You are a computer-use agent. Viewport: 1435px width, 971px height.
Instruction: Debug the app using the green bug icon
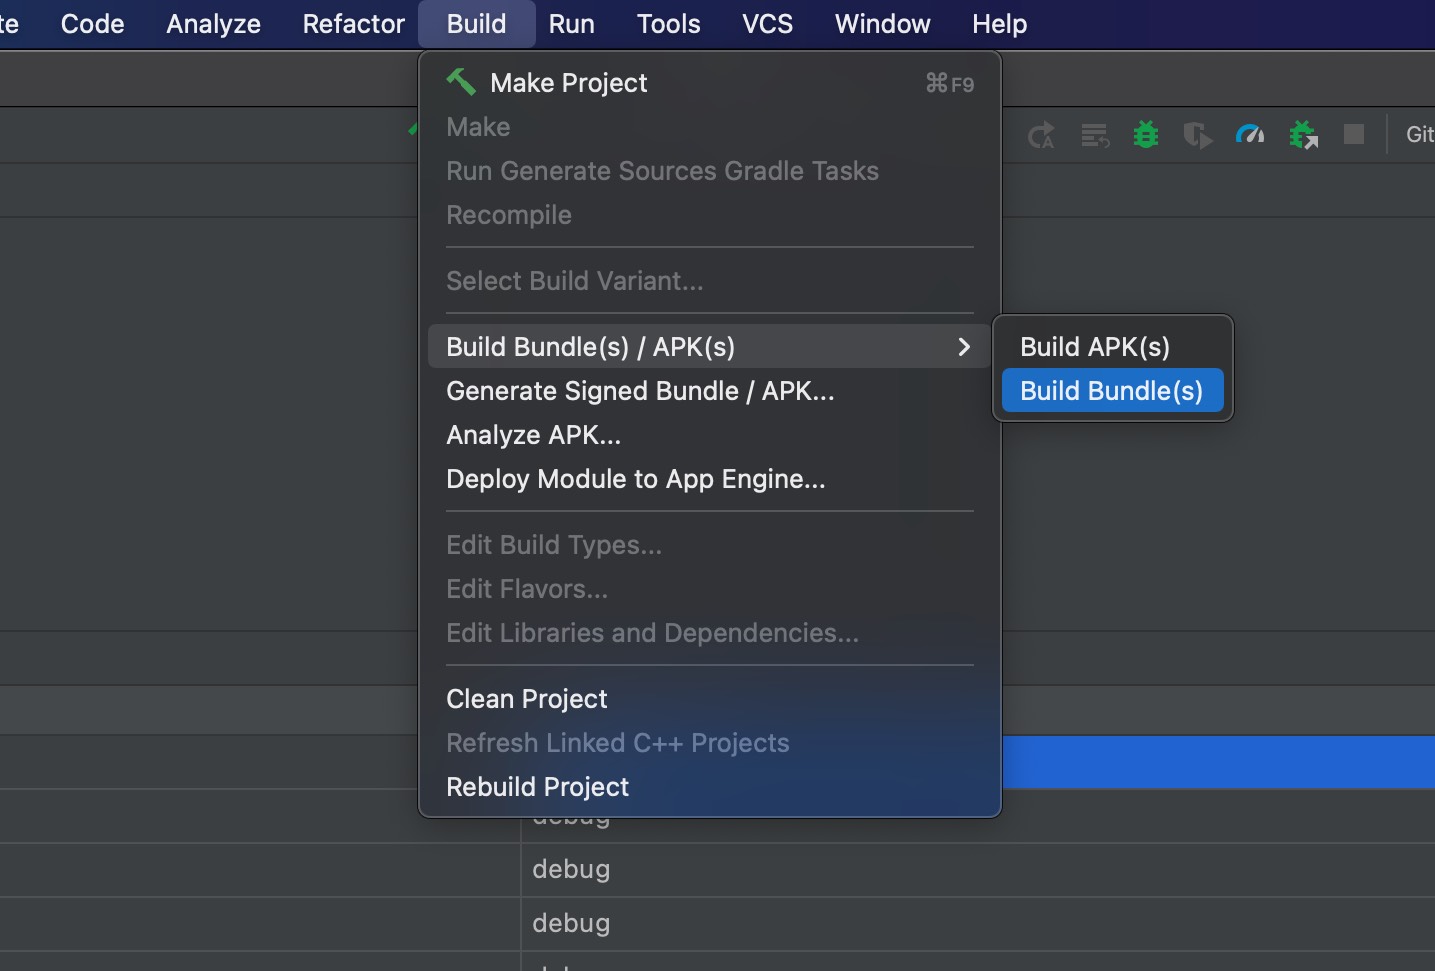[x=1146, y=135]
